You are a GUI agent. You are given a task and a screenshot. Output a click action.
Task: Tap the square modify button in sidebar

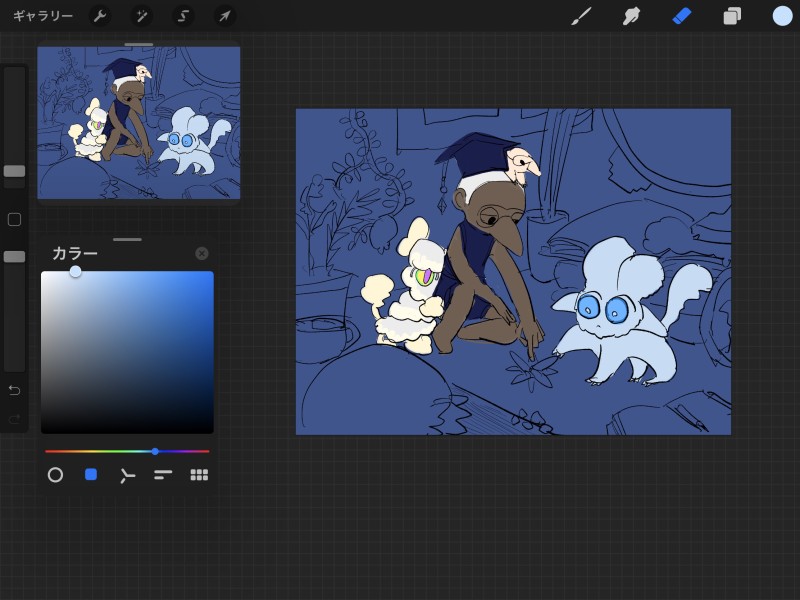pos(14,219)
